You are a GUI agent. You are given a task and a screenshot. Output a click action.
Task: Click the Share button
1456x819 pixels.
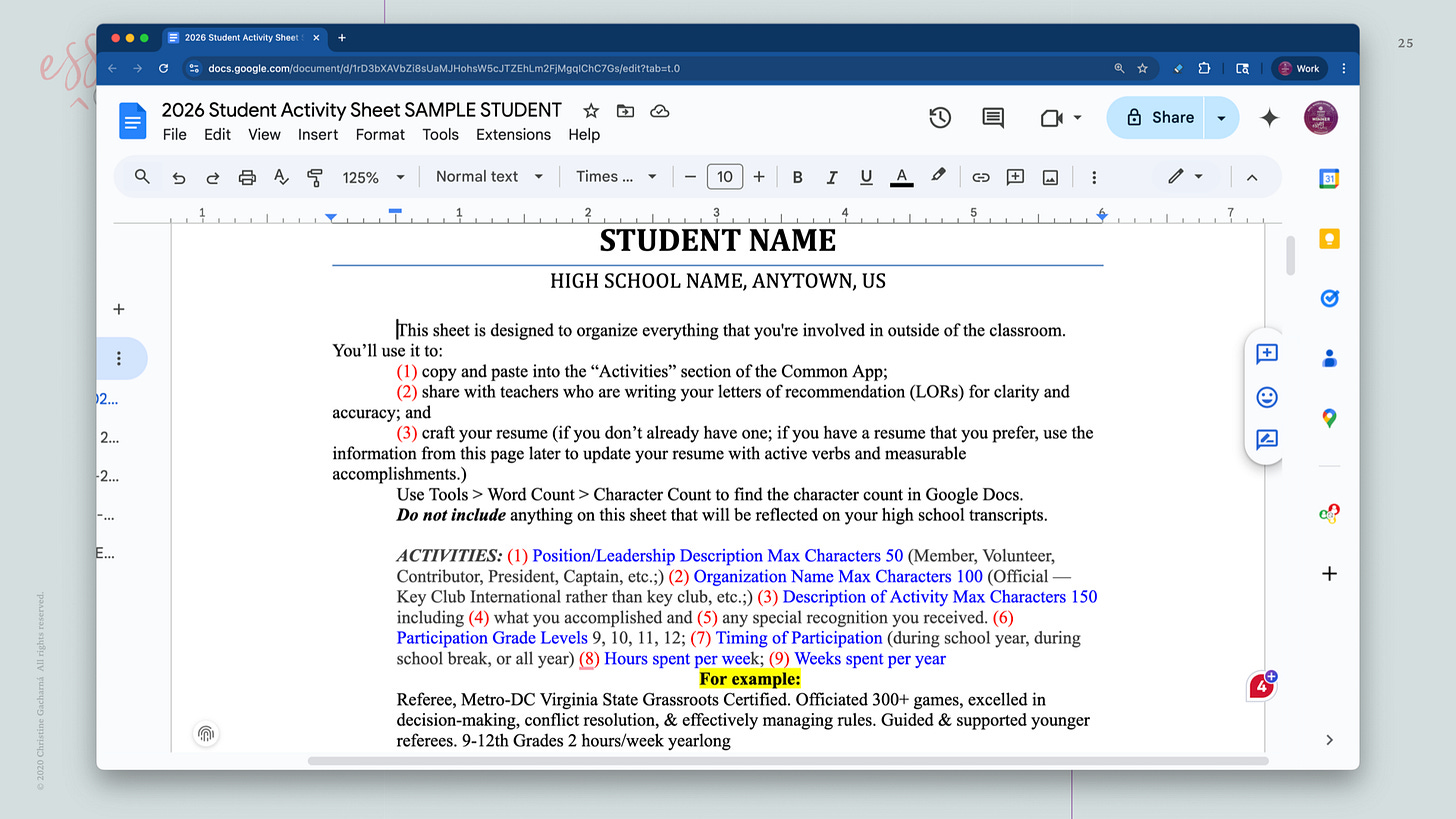[1160, 118]
